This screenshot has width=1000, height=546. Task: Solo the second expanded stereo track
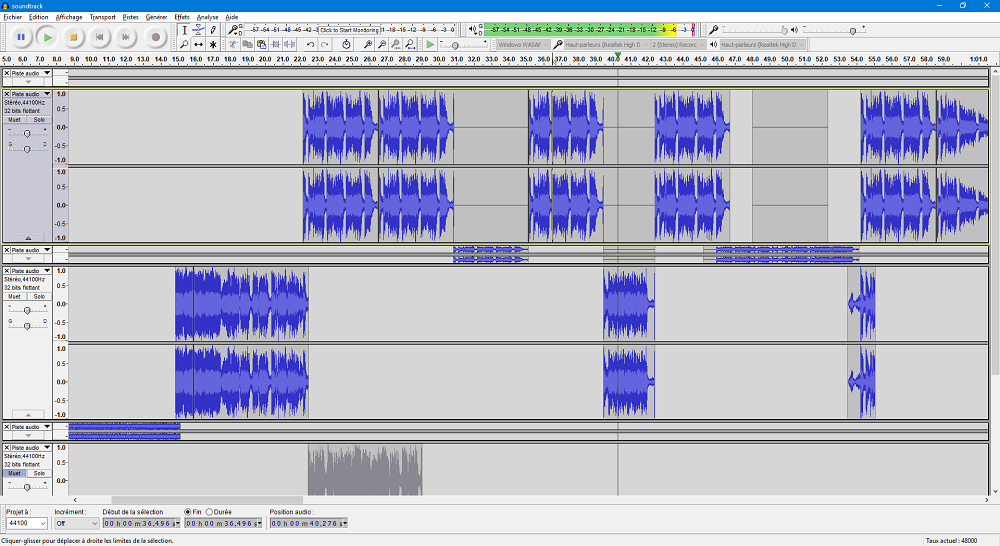pos(39,297)
